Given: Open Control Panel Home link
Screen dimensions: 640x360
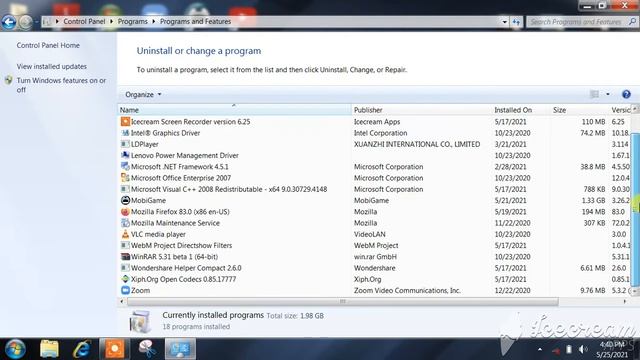Looking at the screenshot, I should tap(48, 45).
